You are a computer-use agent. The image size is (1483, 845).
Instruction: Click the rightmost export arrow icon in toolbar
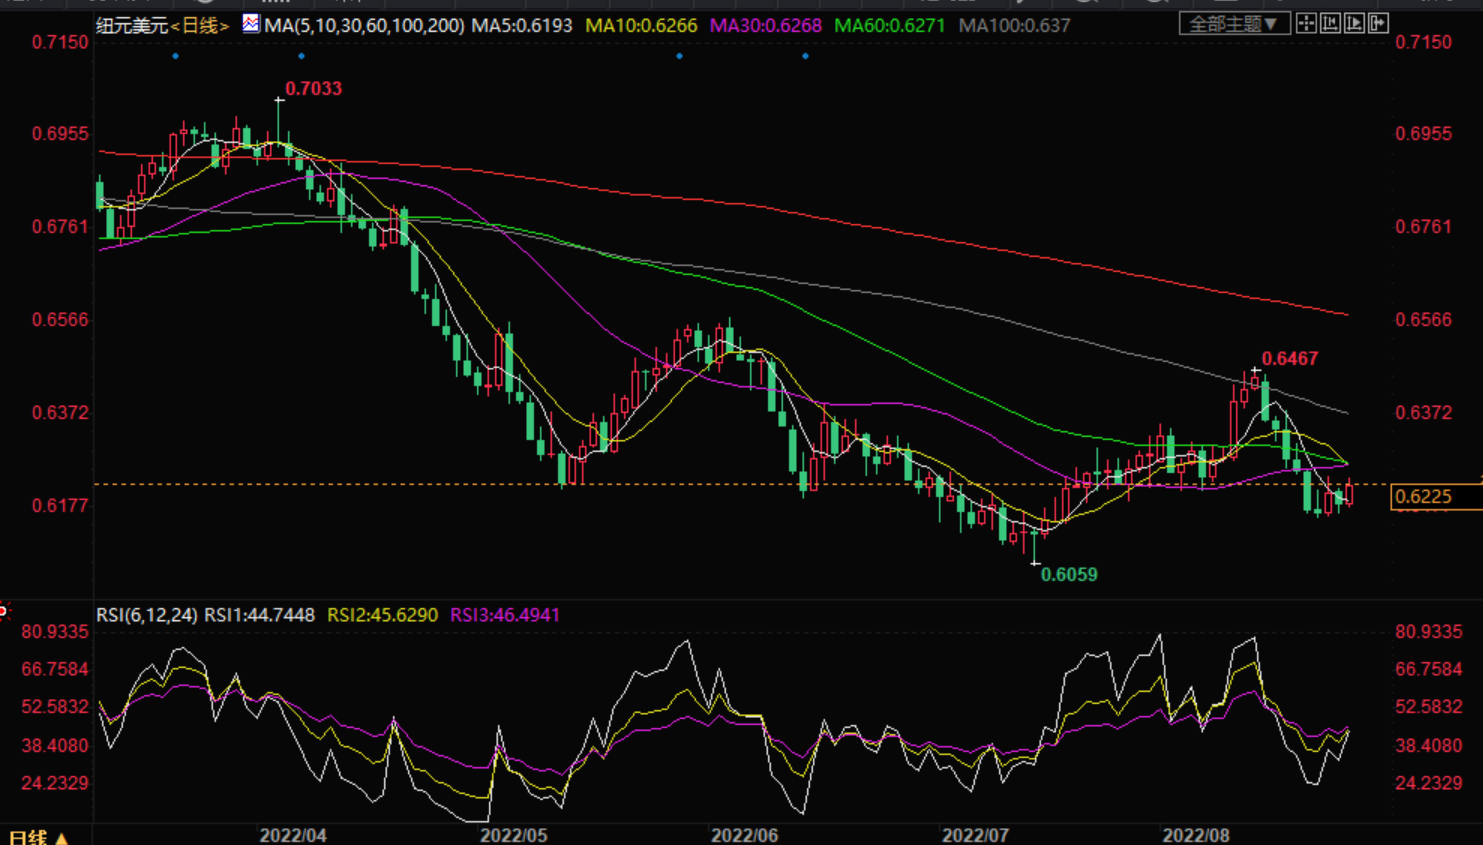point(1378,24)
